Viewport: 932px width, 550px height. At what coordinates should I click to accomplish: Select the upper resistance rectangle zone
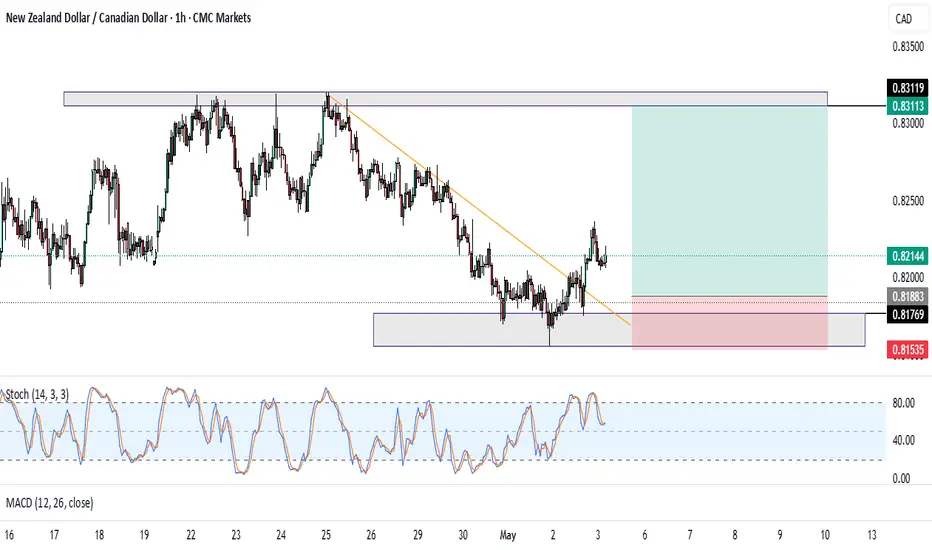tap(445, 99)
